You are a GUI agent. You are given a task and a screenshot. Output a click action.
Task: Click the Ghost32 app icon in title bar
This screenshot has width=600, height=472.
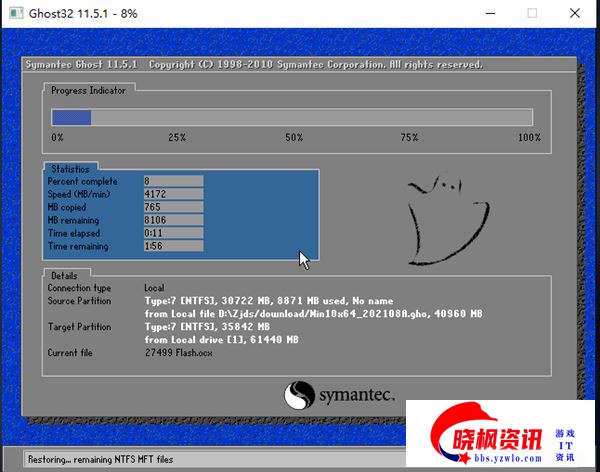click(16, 13)
